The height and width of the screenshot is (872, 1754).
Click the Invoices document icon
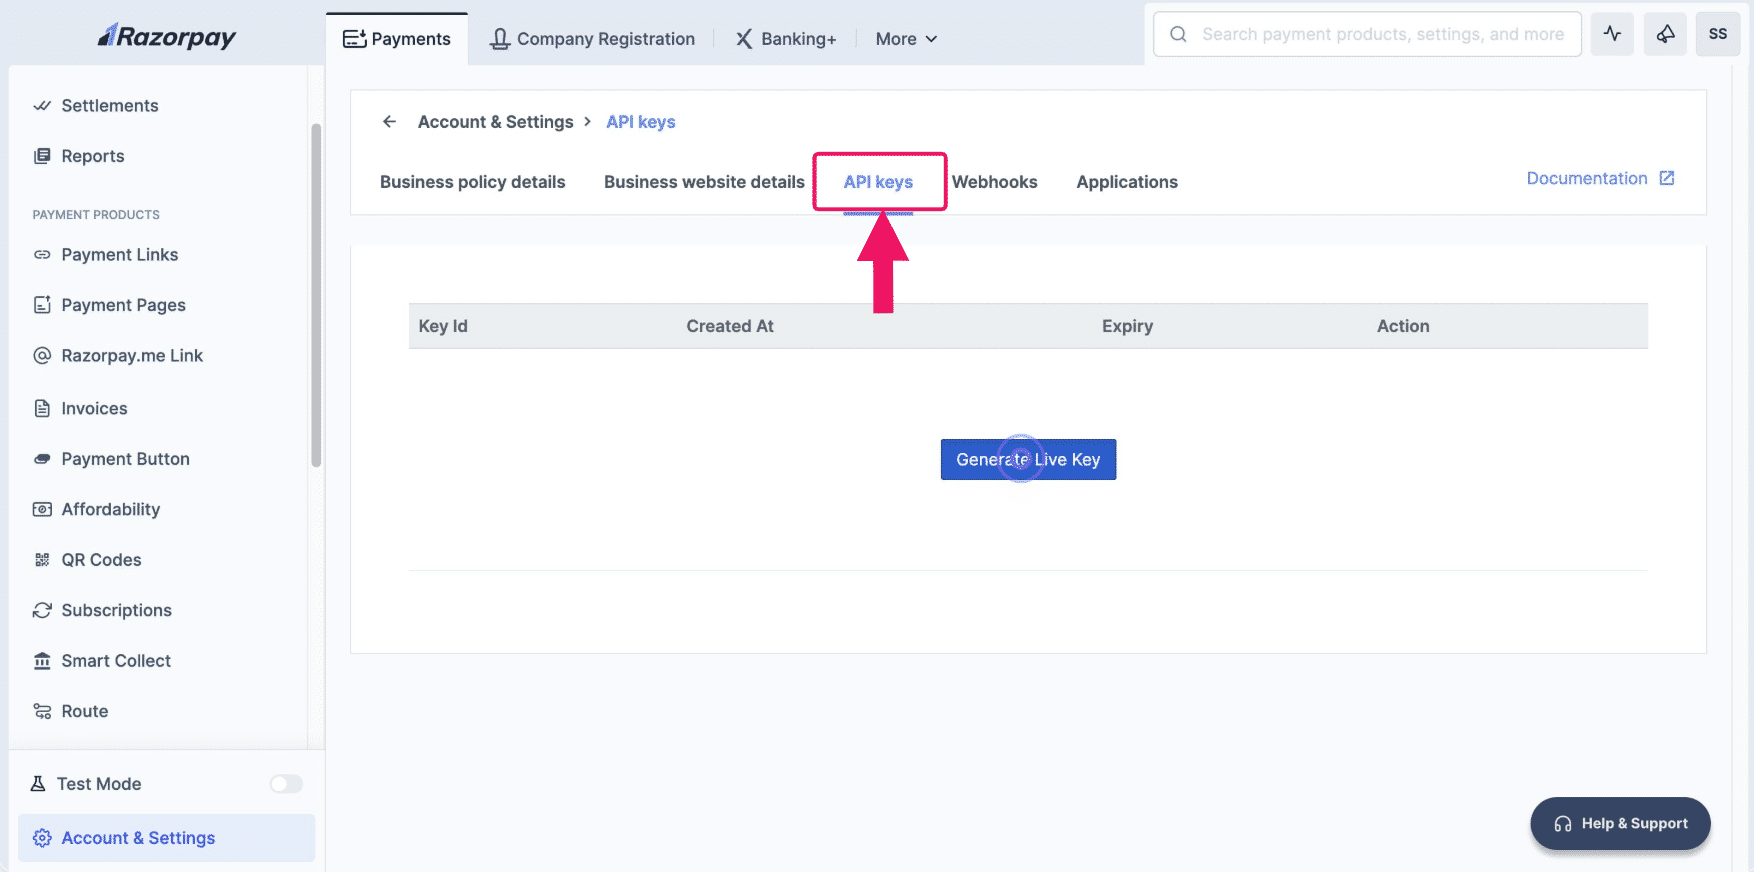coord(42,408)
